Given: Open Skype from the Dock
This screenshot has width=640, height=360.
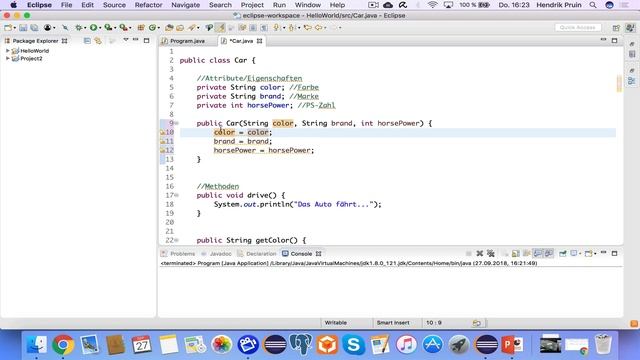Looking at the screenshot, I should [x=353, y=345].
